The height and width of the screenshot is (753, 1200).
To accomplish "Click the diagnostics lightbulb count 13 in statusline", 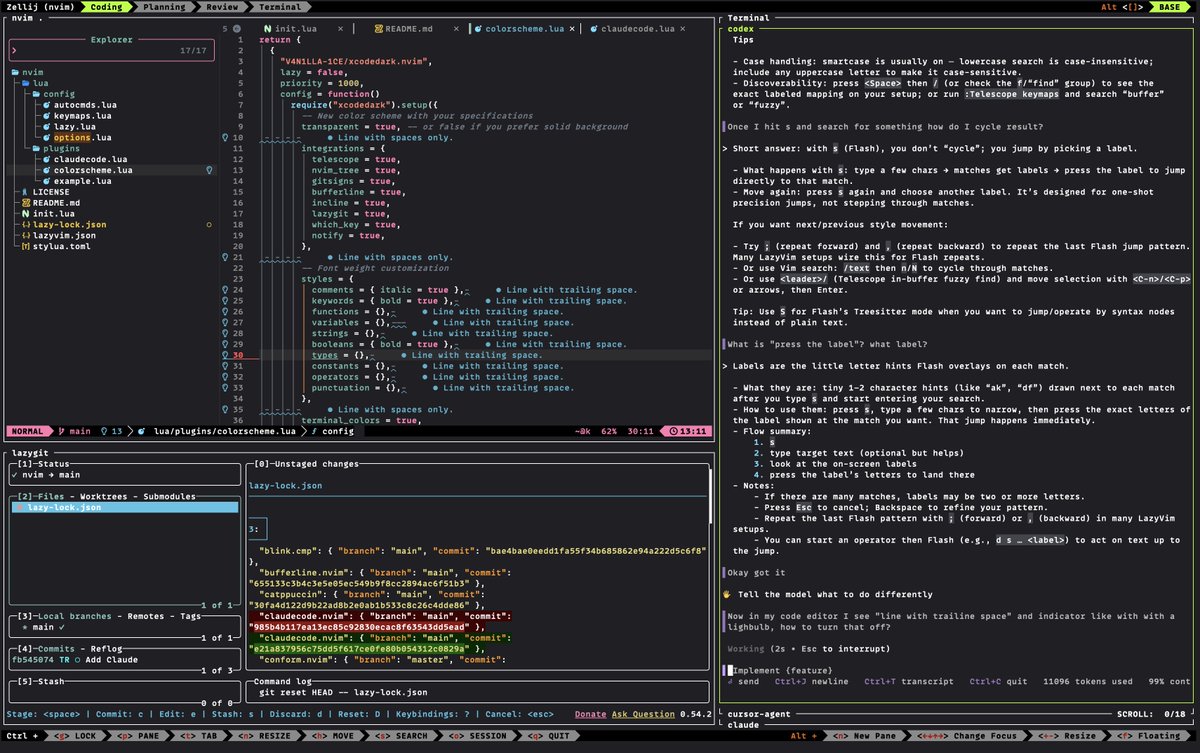I will (111, 431).
